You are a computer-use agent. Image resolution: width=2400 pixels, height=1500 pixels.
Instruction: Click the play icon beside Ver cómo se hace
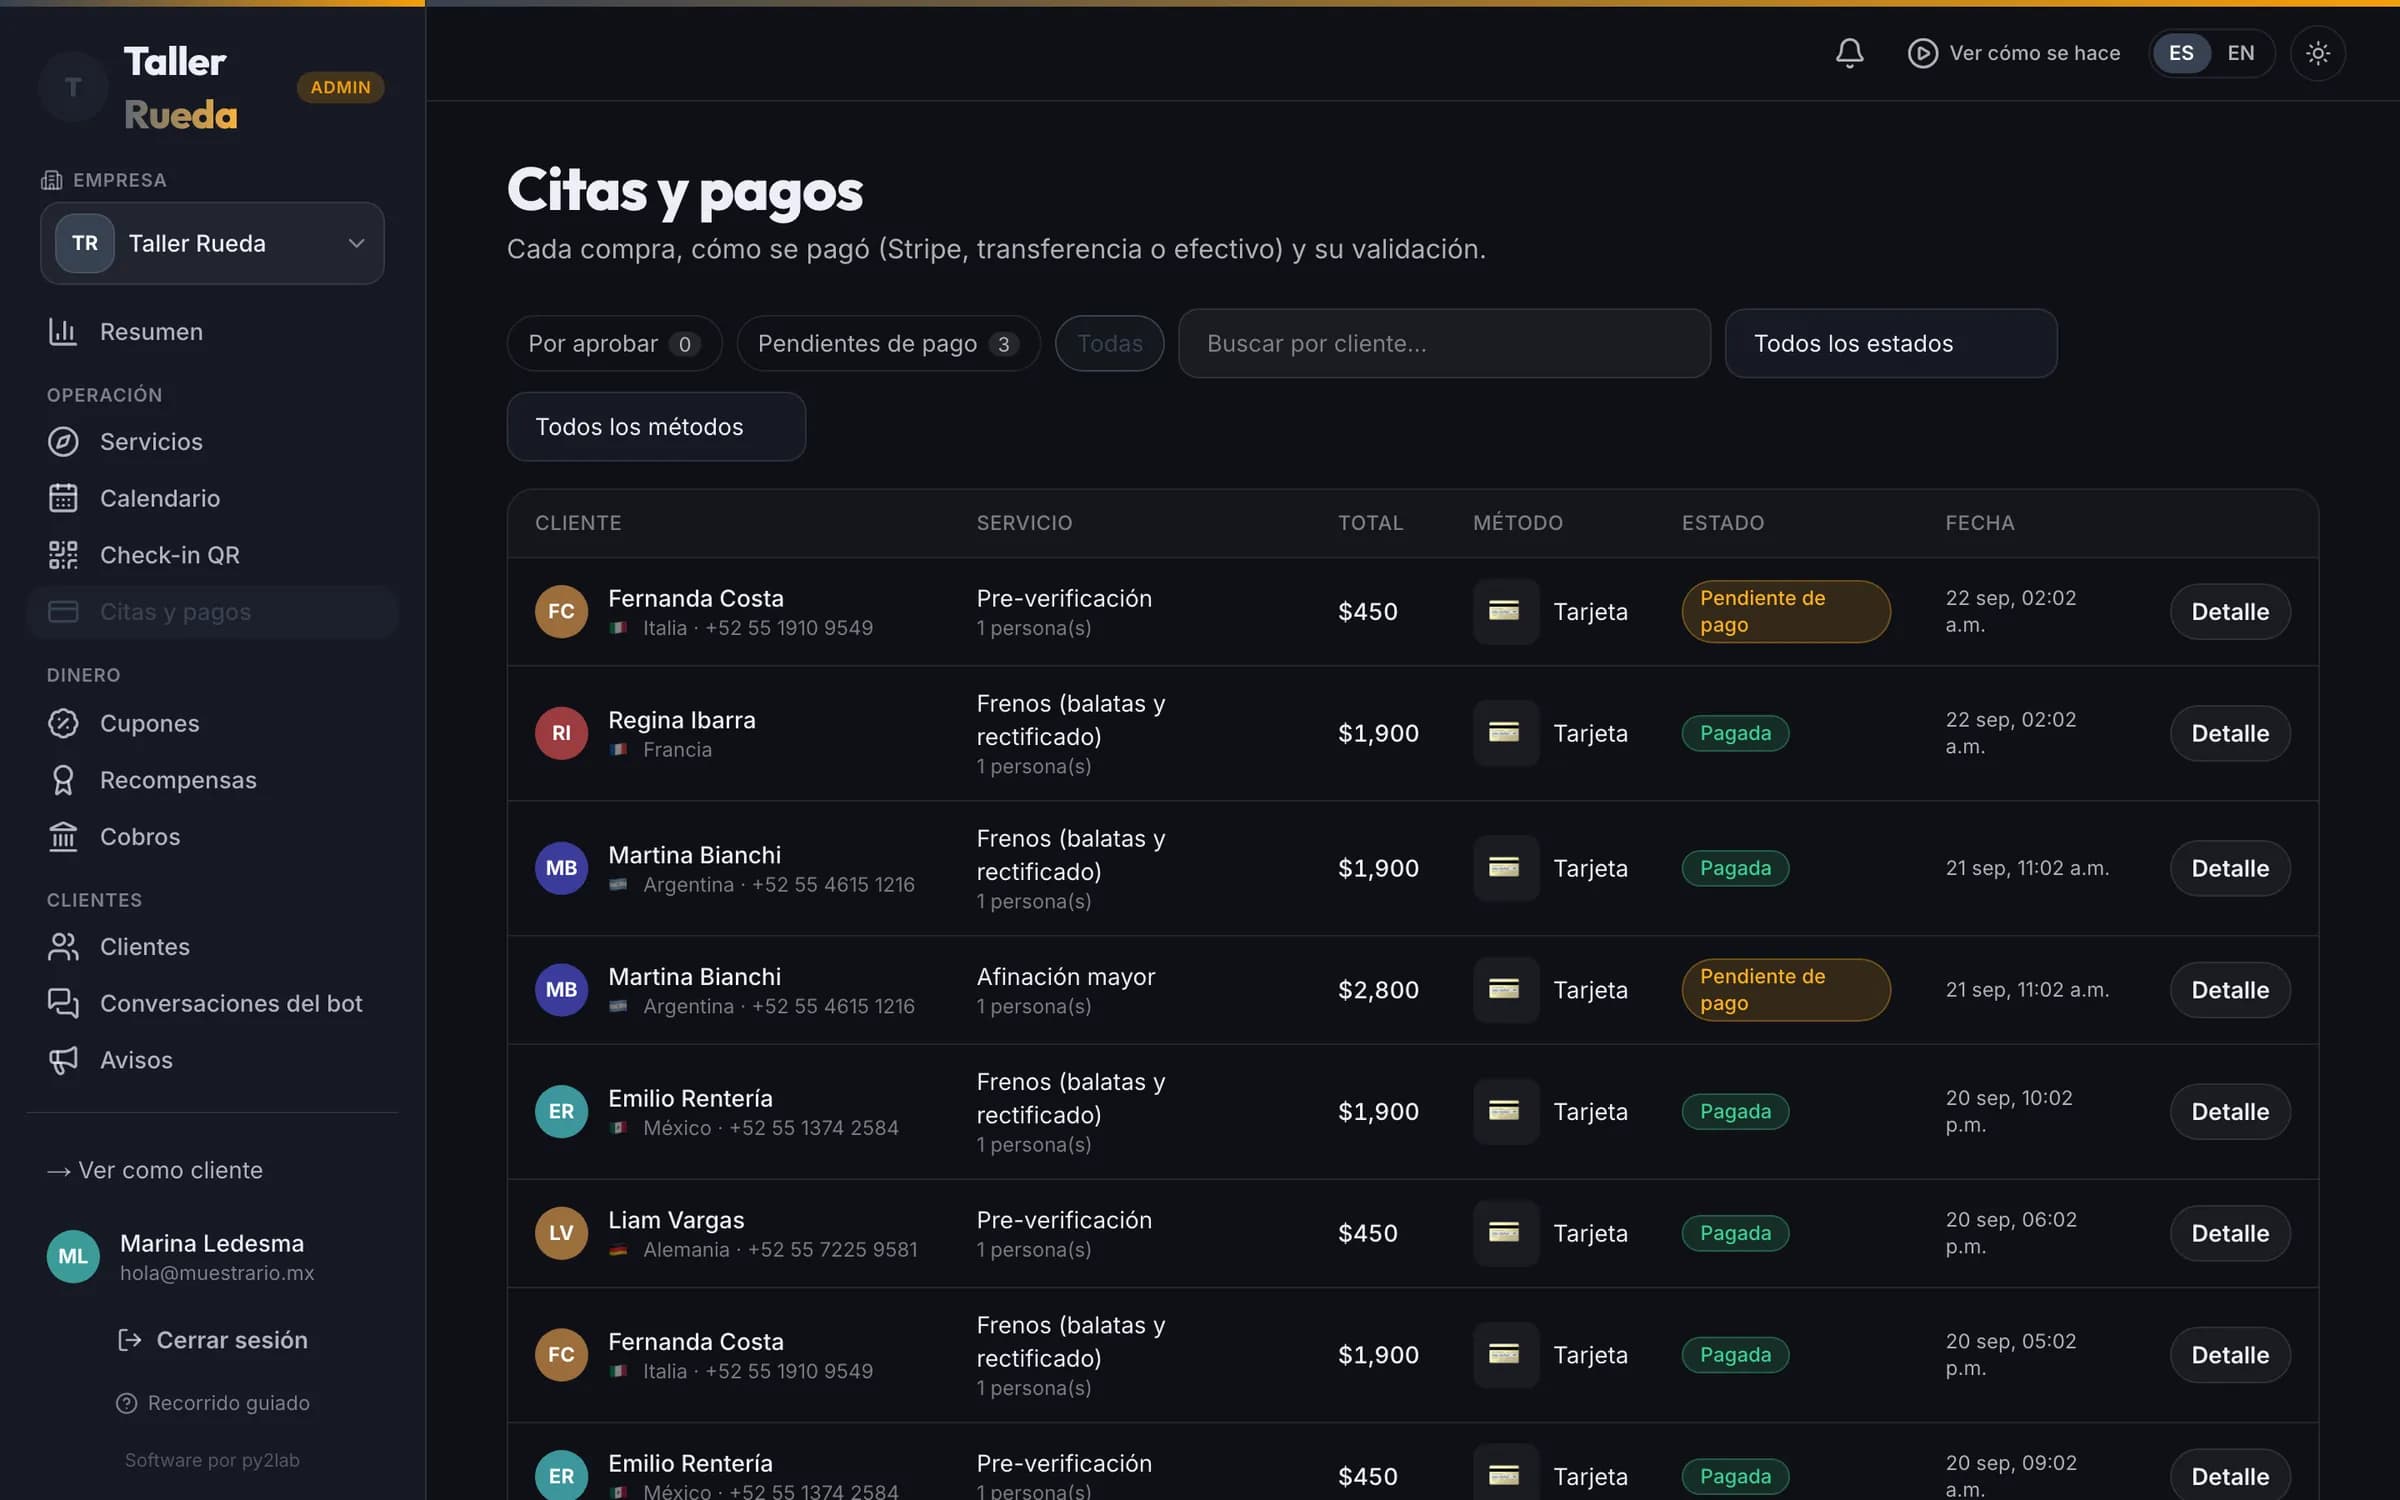pos(1922,53)
